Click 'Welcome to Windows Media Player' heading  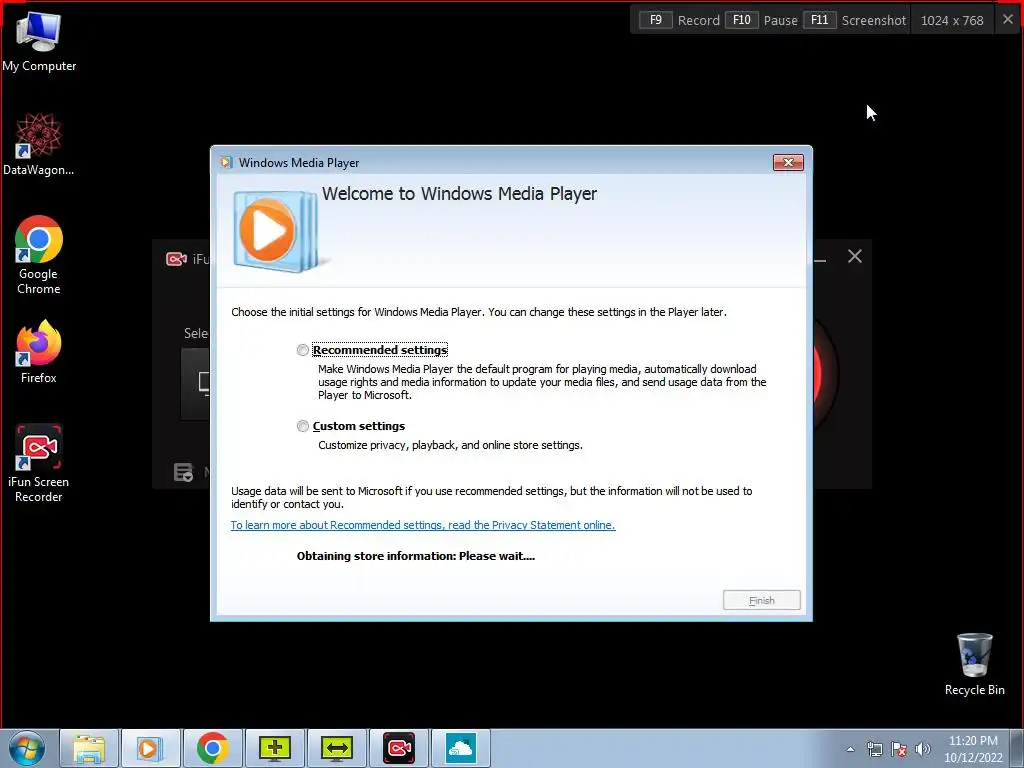[x=459, y=194]
